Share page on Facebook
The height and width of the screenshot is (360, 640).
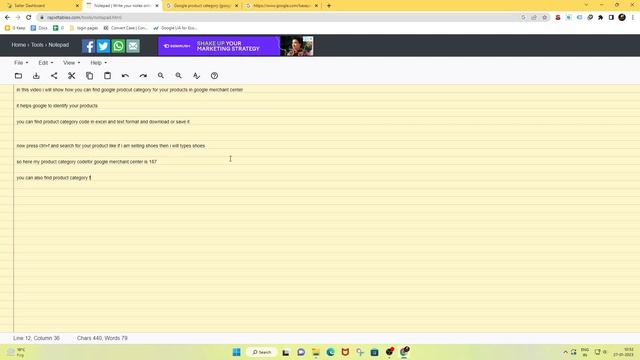[88, 46]
